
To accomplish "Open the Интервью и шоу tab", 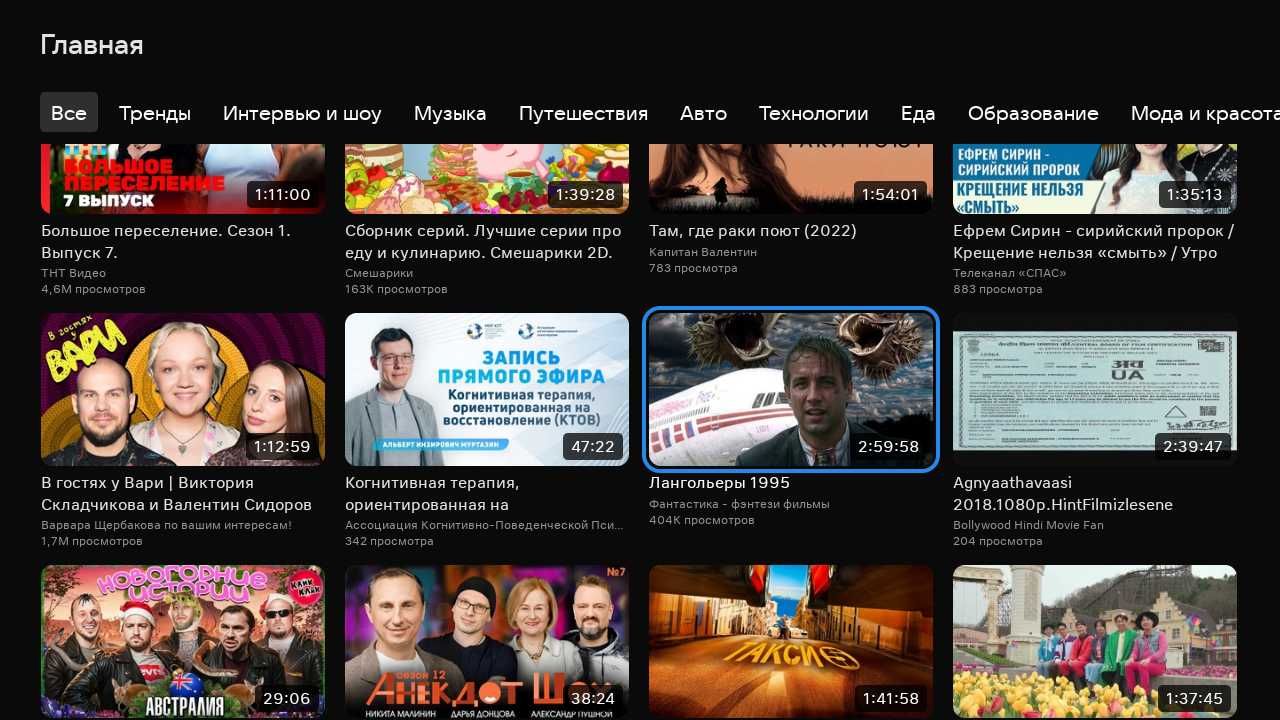I will pos(302,113).
